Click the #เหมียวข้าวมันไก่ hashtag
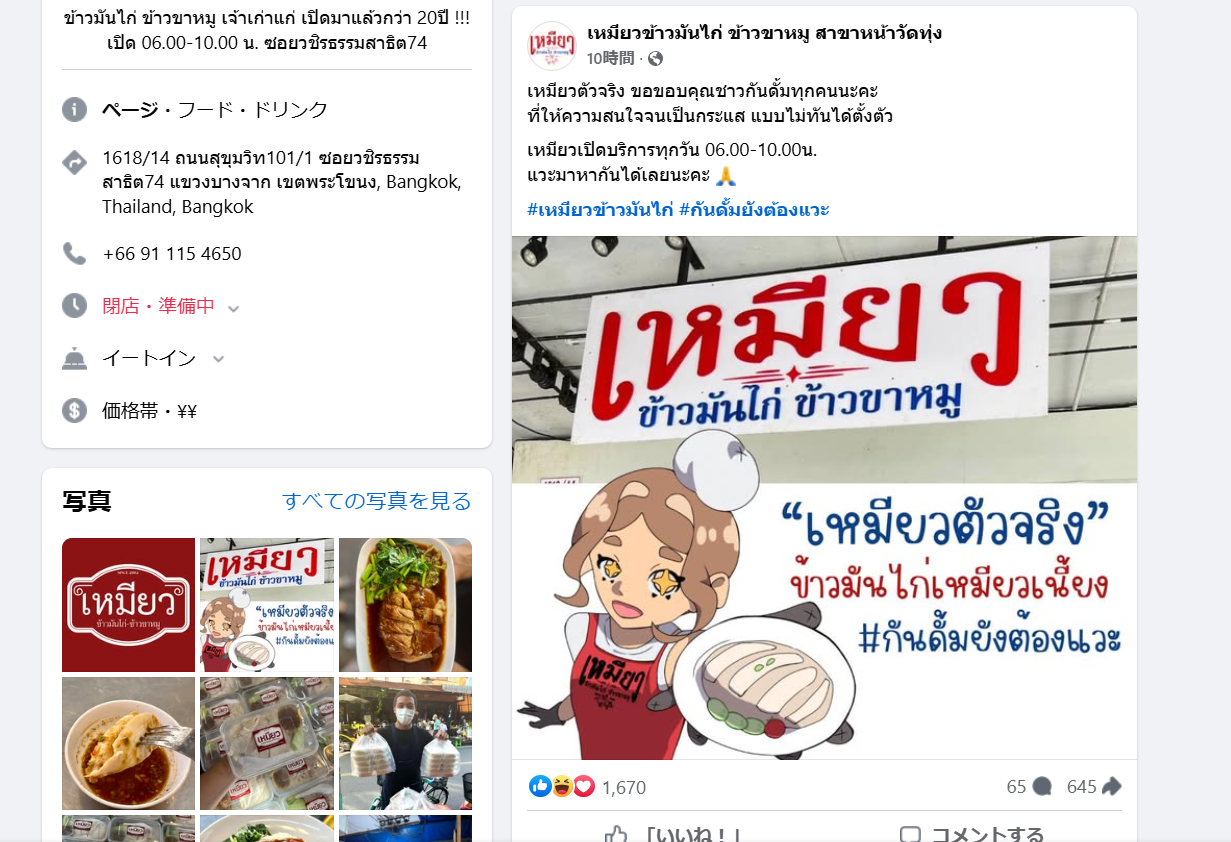The width and height of the screenshot is (1231, 842). coord(599,209)
